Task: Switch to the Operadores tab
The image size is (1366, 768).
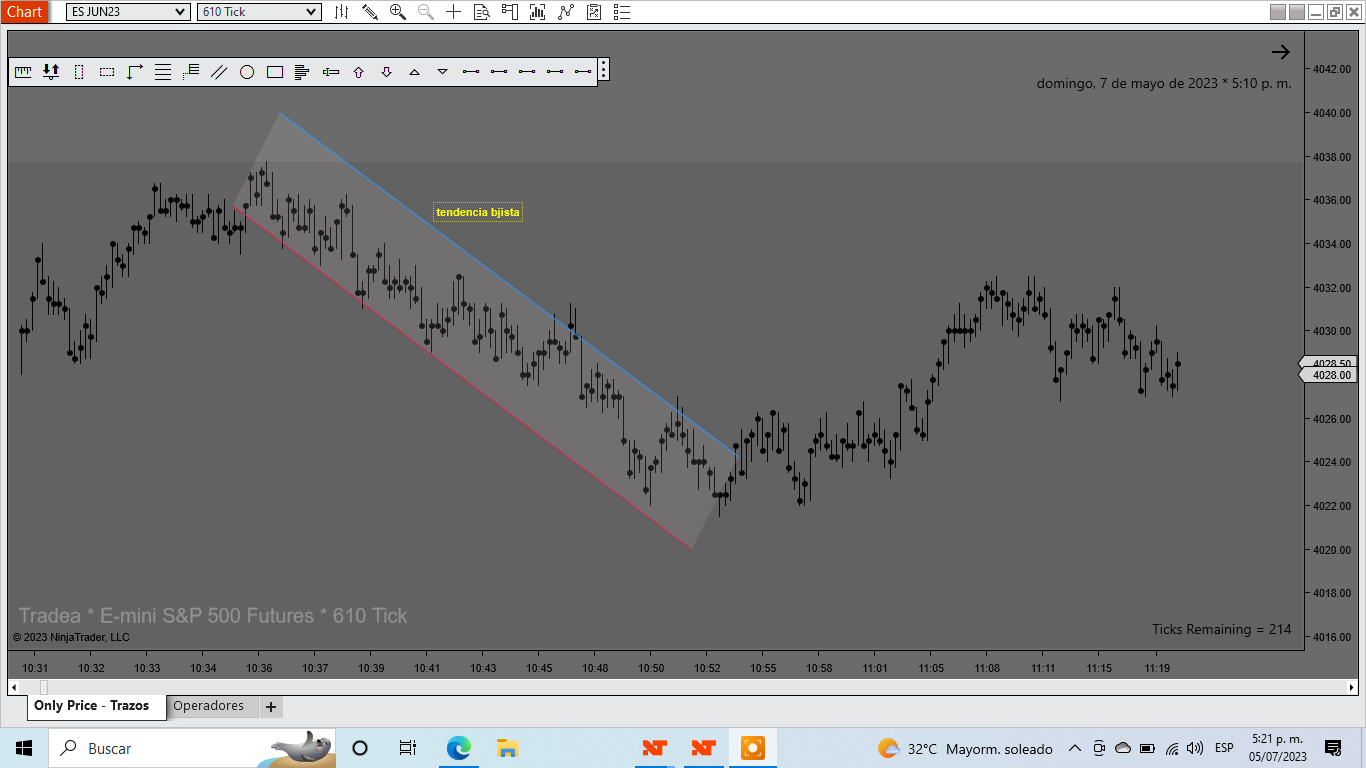Action: point(209,706)
